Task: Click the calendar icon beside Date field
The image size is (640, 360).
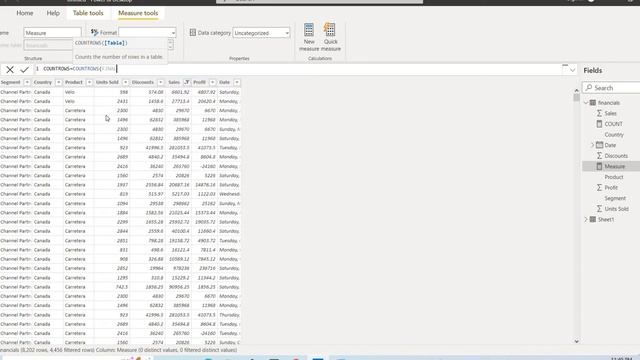Action: [599, 145]
